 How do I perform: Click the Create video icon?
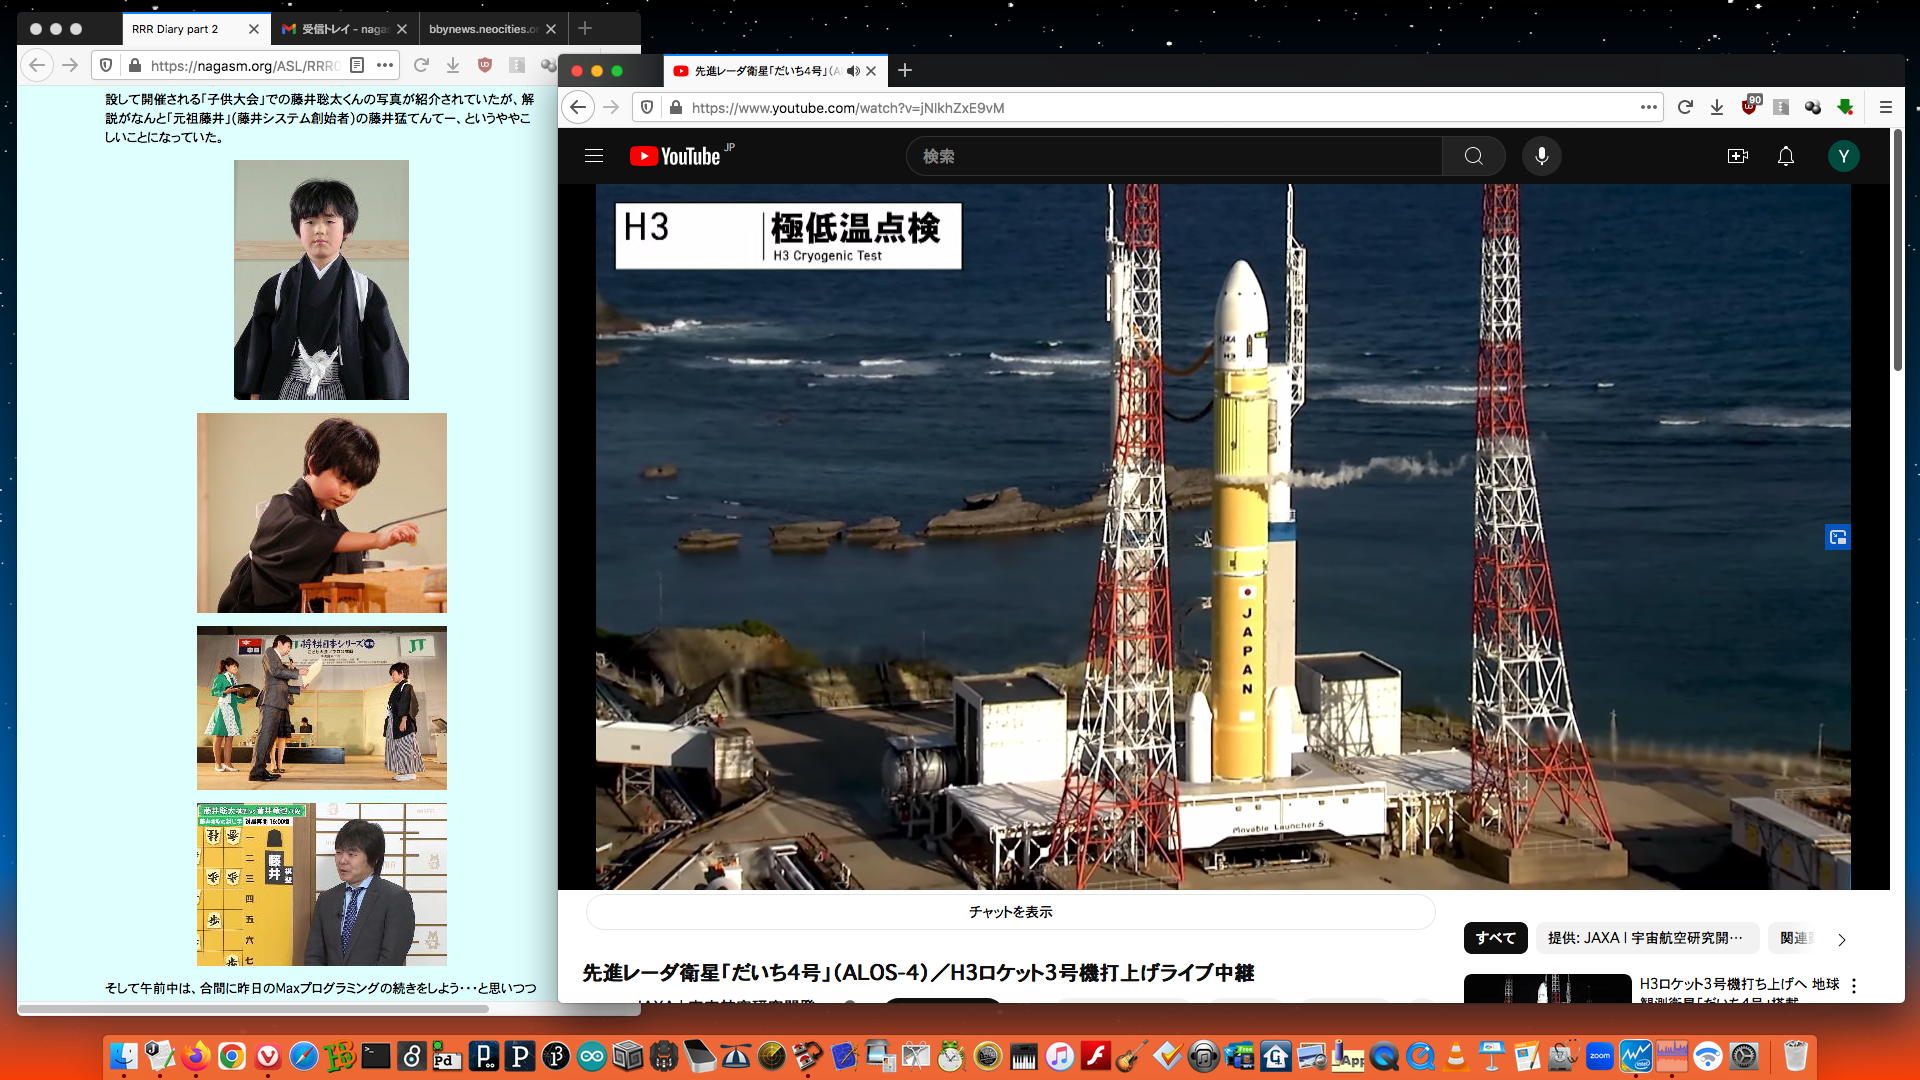pos(1737,156)
